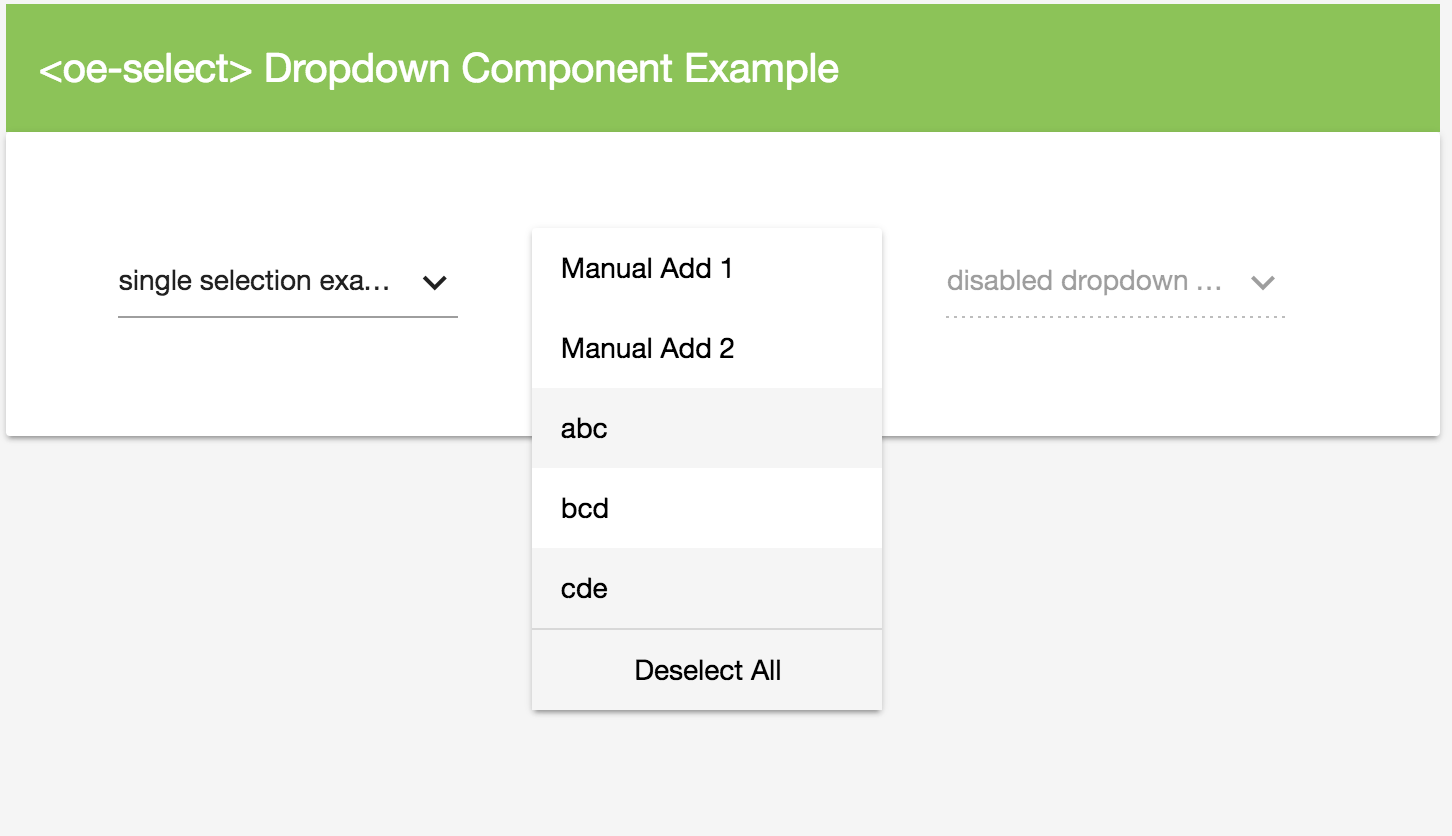Toggle the highlighted "abc" option off
Viewport: 1452px width, 836px height.
[707, 428]
